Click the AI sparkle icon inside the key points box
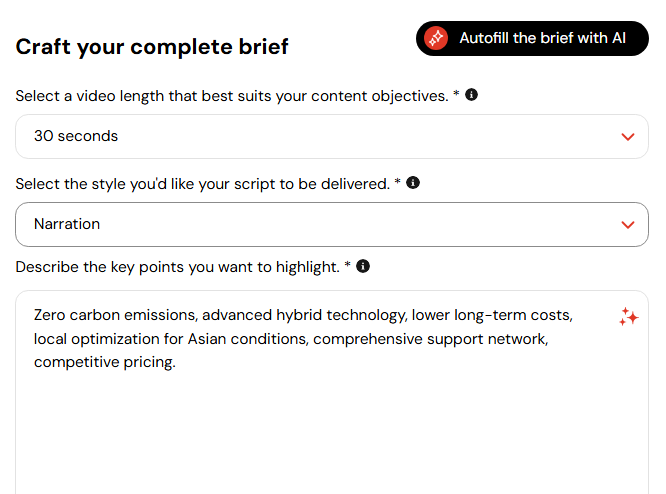Screen dimensions: 666x494 click(x=629, y=317)
